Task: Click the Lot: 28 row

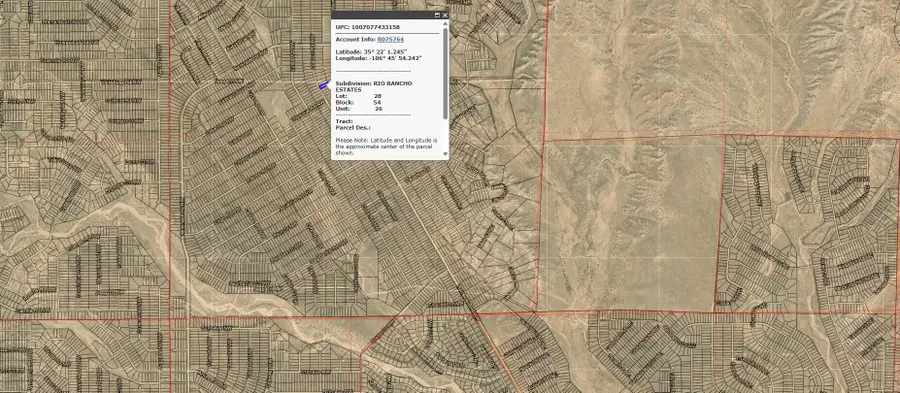Action: (359, 96)
